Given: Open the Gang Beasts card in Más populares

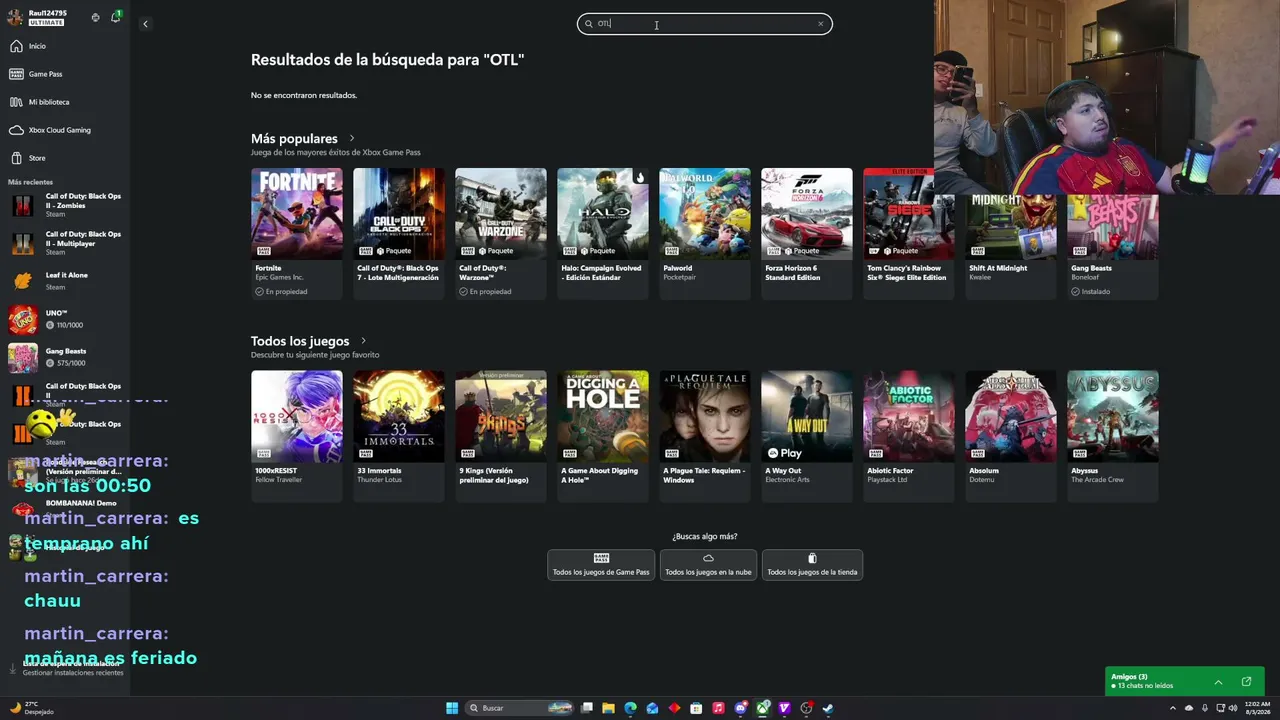Looking at the screenshot, I should pyautogui.click(x=1112, y=245).
